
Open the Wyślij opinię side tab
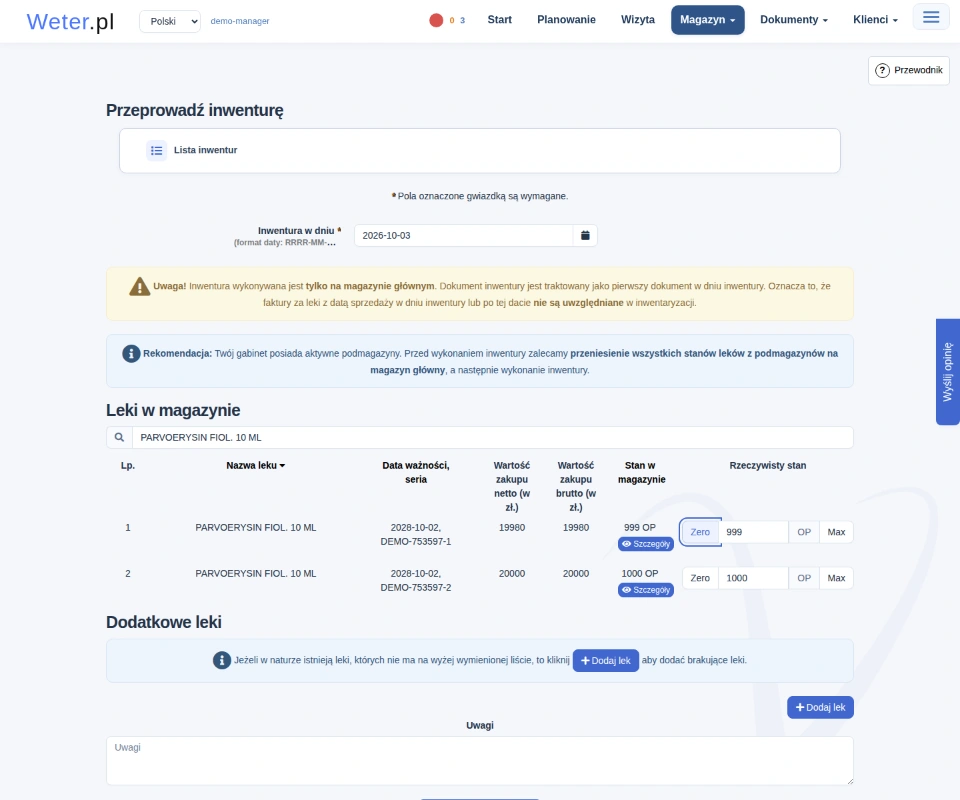tap(948, 372)
